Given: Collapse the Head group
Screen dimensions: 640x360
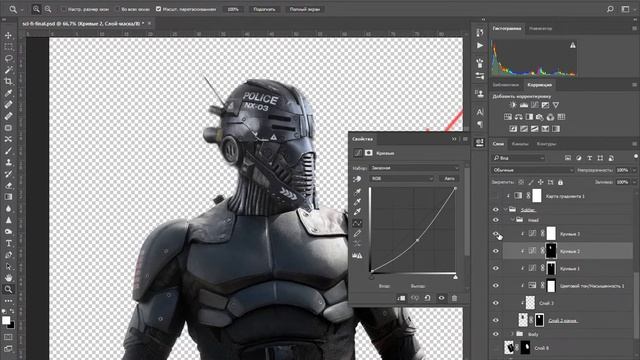Looking at the screenshot, I should pos(513,220).
